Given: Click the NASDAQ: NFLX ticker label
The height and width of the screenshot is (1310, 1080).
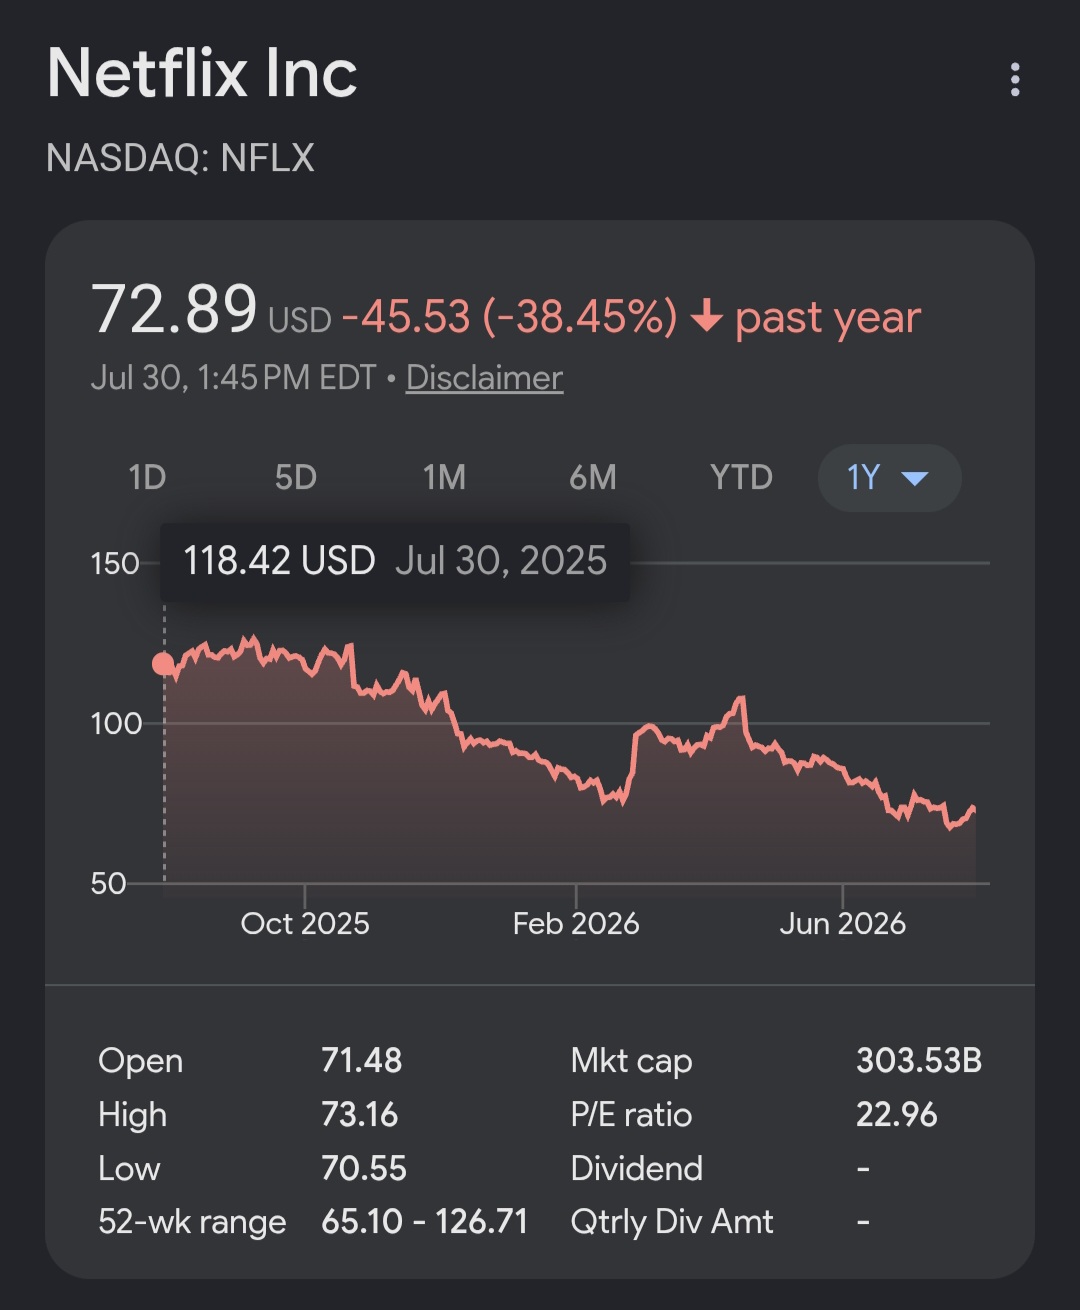Looking at the screenshot, I should coord(181,158).
